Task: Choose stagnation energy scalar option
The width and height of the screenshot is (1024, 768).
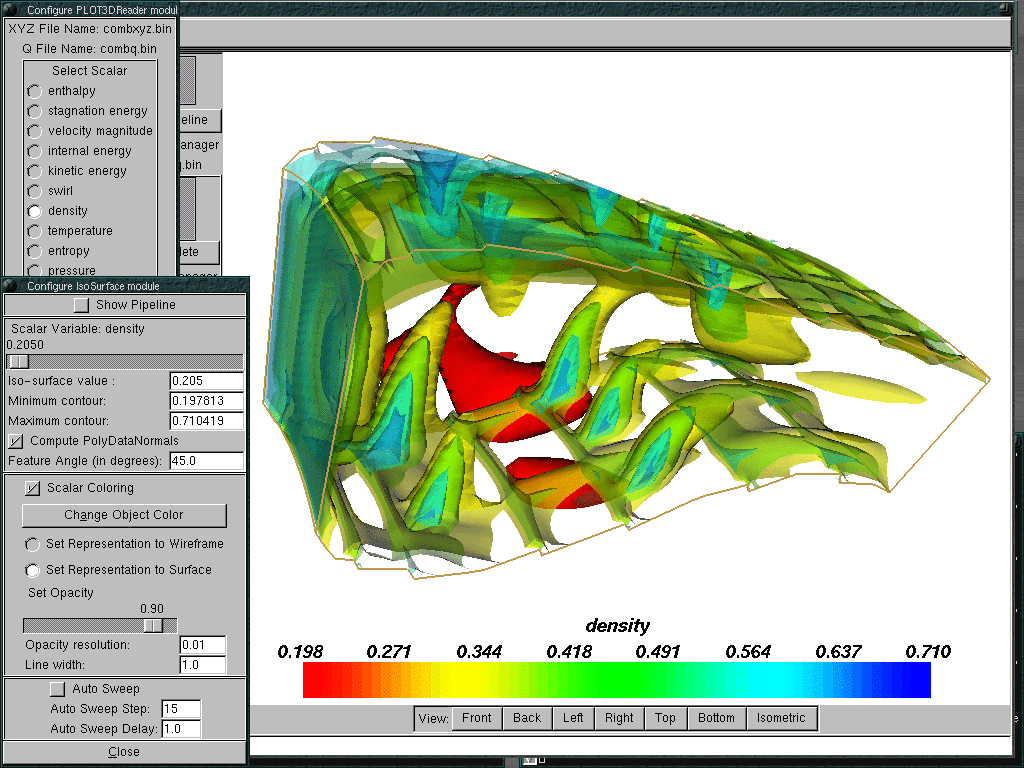Action: point(35,111)
